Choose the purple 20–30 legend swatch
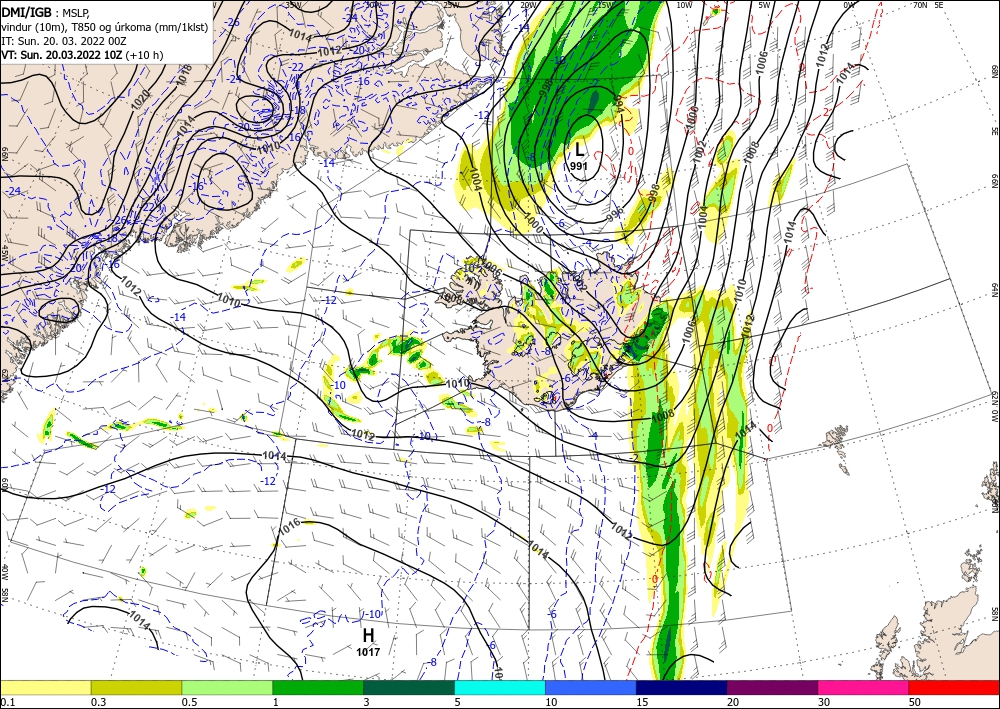 [772, 687]
